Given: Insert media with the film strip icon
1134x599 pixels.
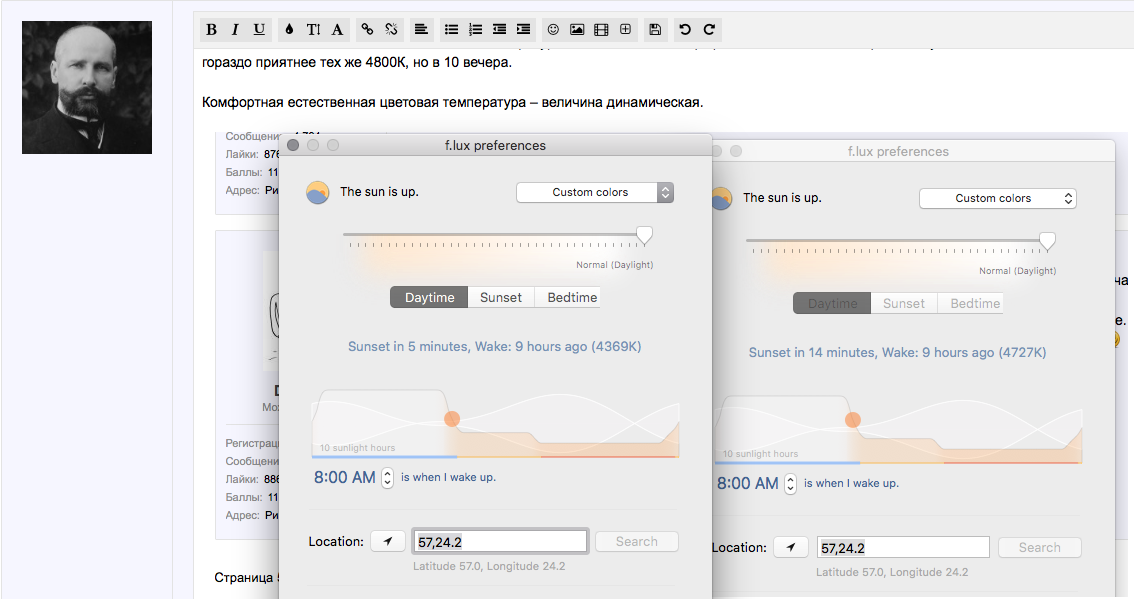Looking at the screenshot, I should (x=601, y=30).
